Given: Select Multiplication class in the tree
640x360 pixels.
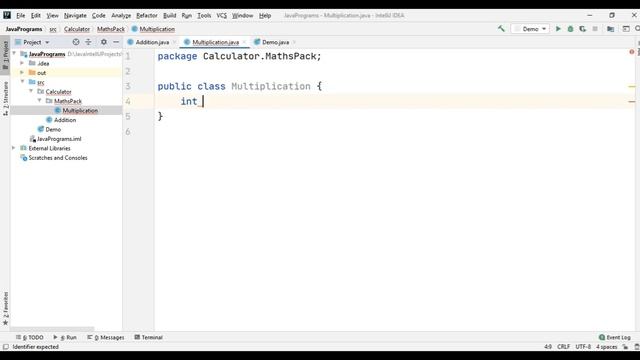Looking at the screenshot, I should pyautogui.click(x=80, y=110).
